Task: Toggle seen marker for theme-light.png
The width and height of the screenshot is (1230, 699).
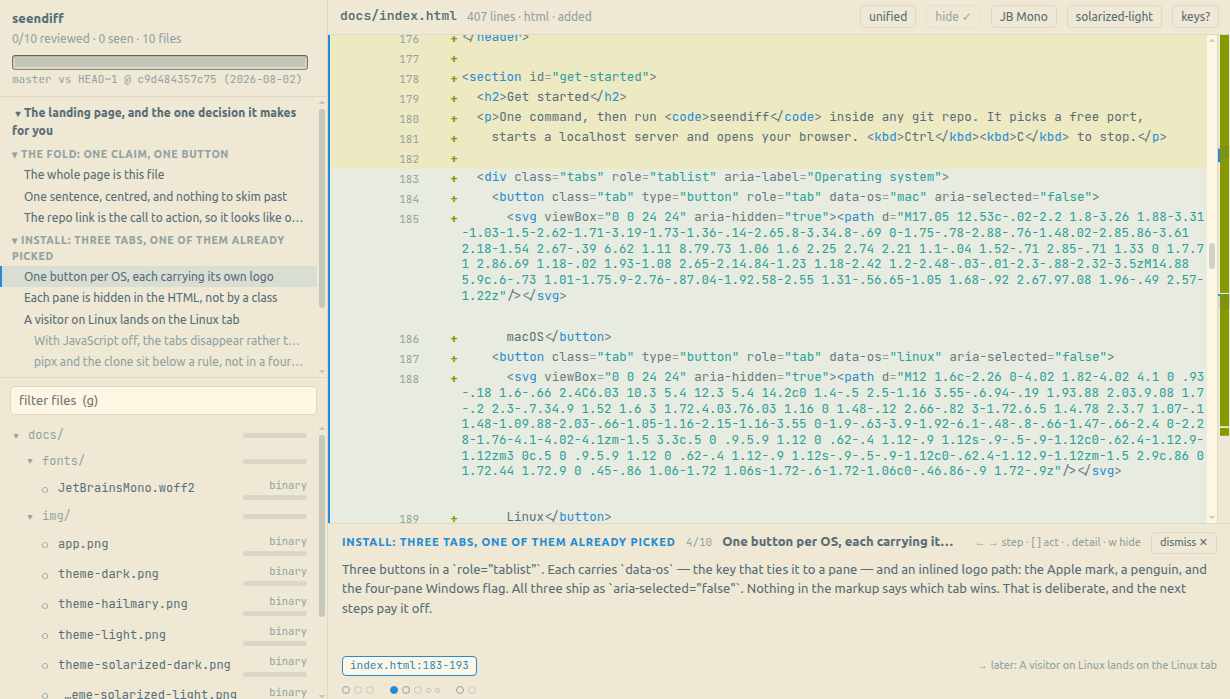Action: pos(45,635)
